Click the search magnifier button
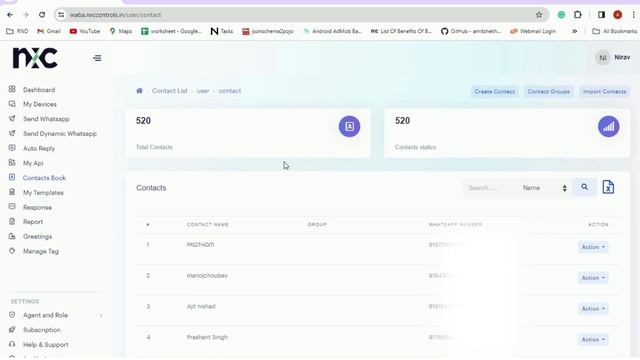This screenshot has height=360, width=640. coord(584,187)
